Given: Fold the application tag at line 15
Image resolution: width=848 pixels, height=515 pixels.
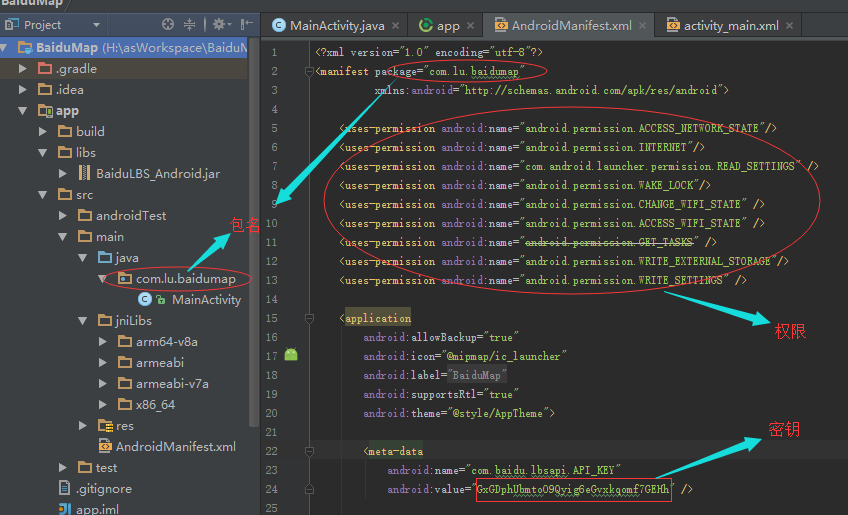Looking at the screenshot, I should (309, 318).
